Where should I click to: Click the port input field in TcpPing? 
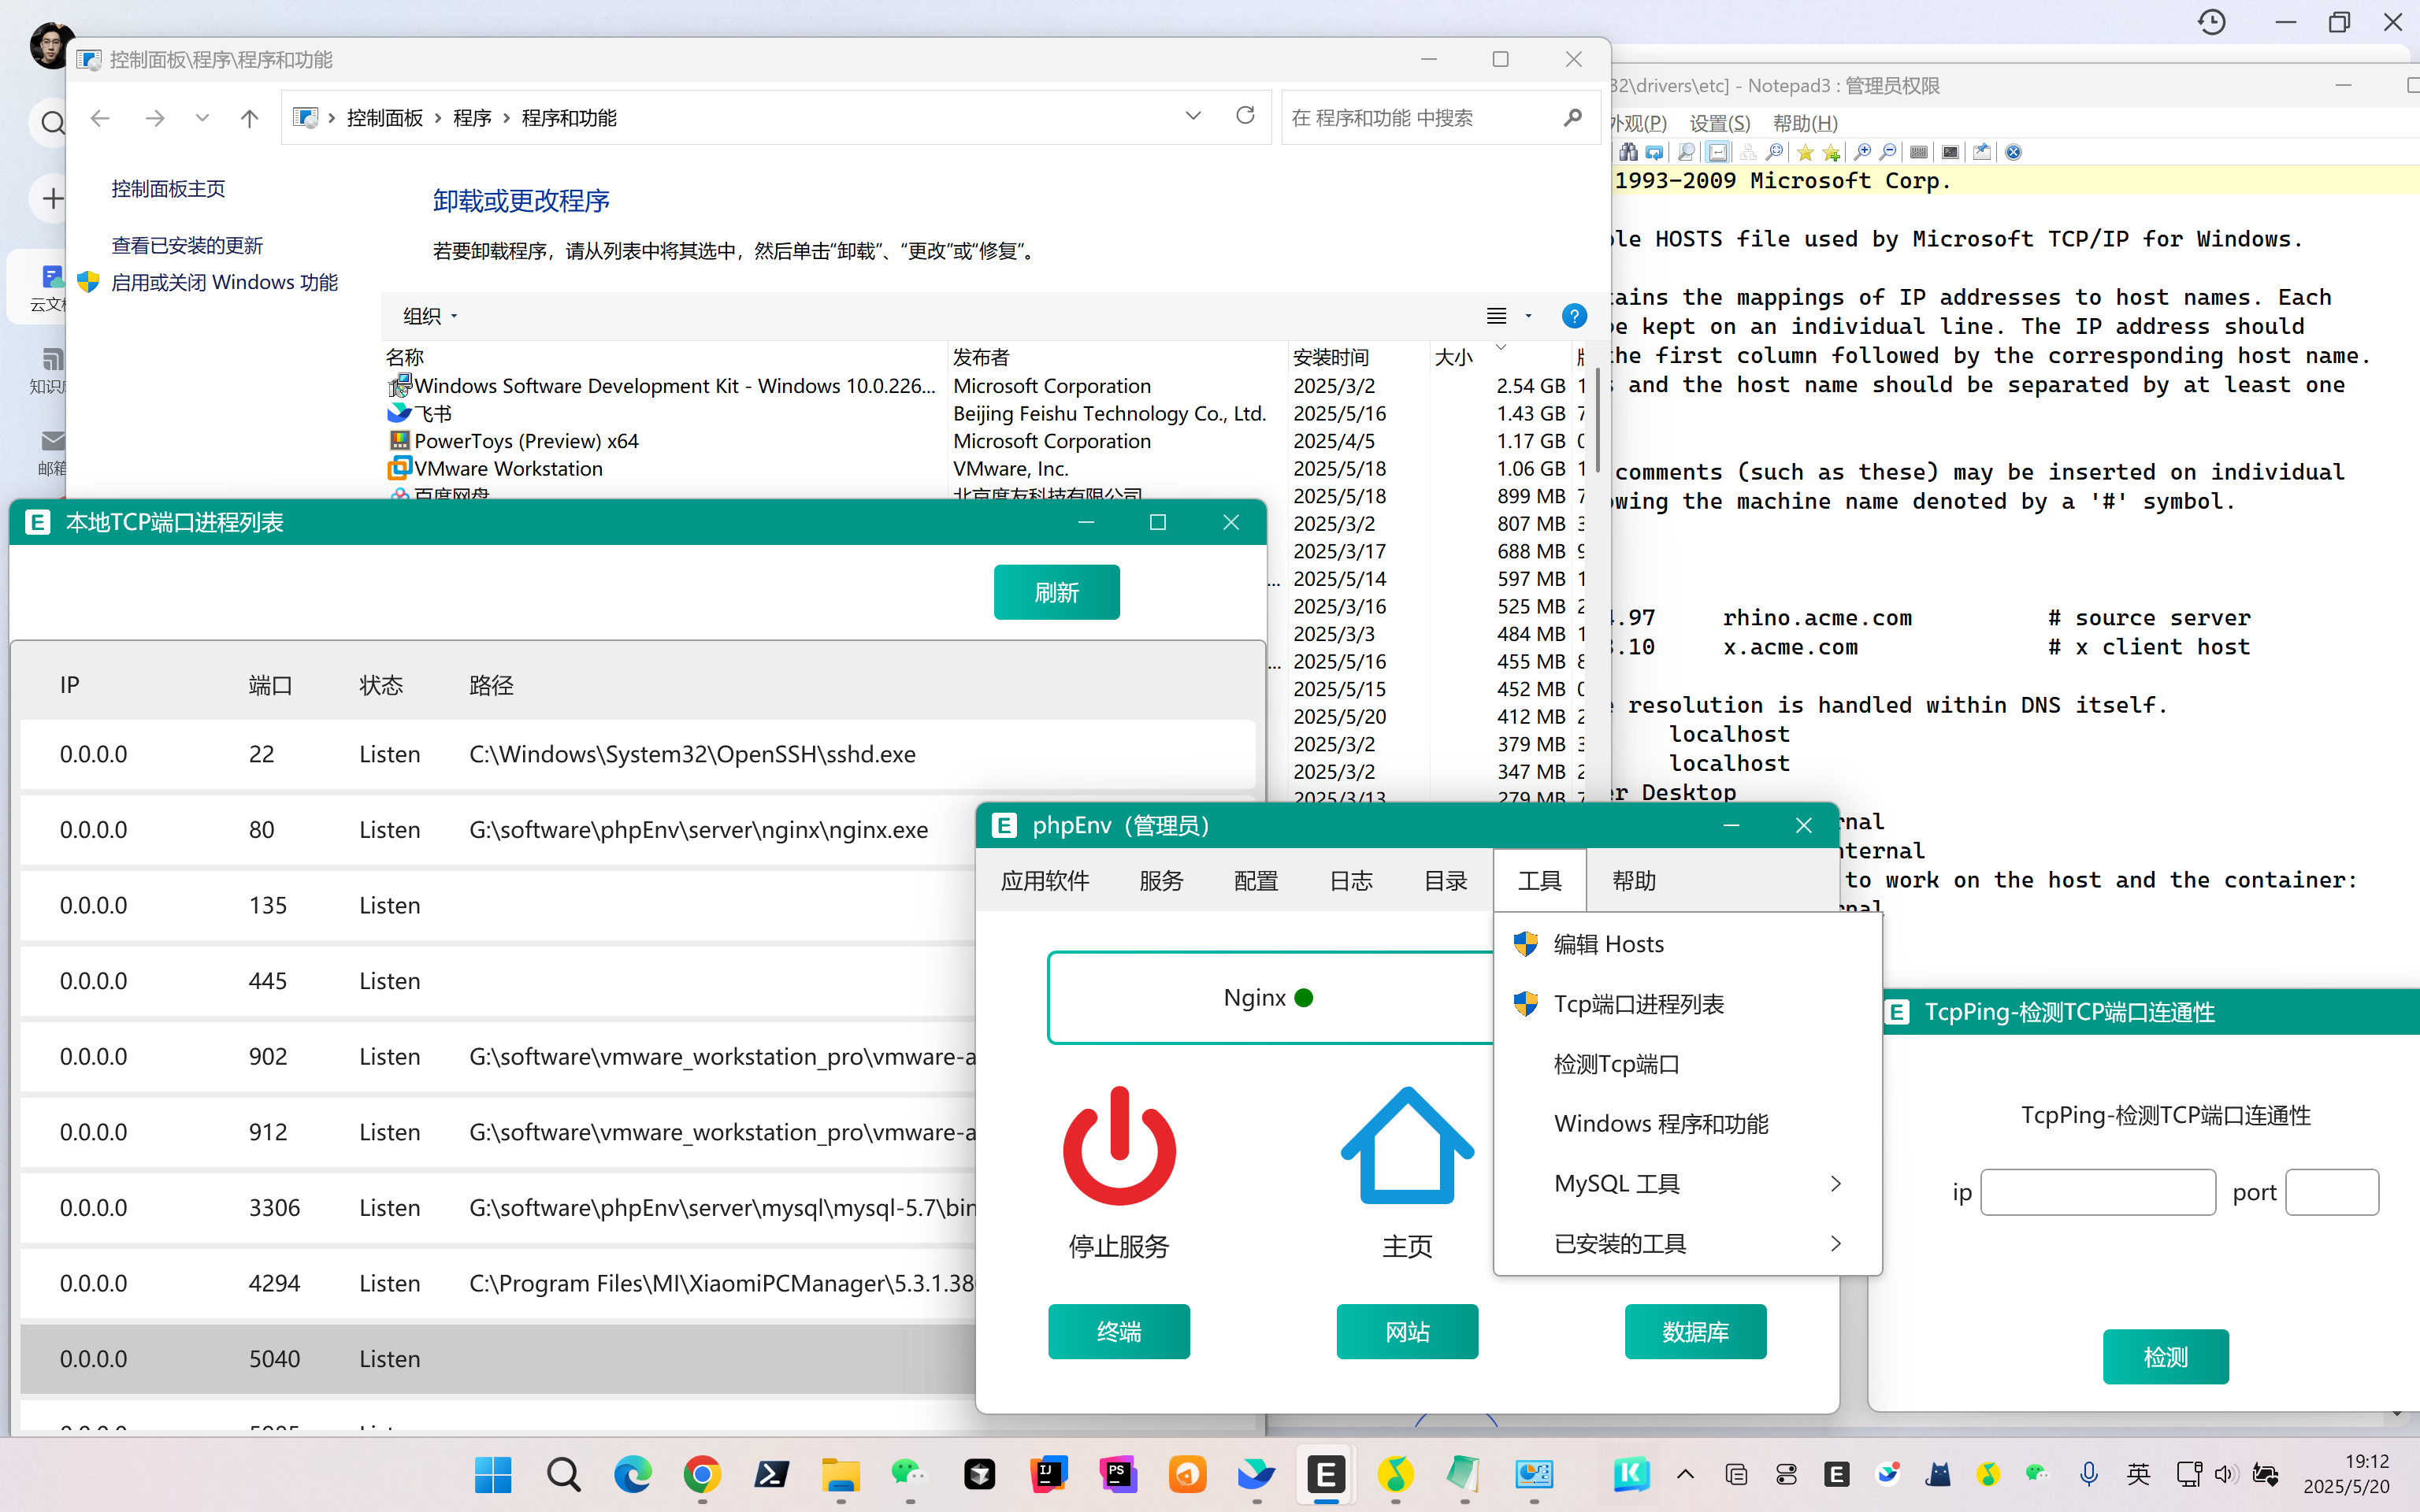click(2332, 1192)
